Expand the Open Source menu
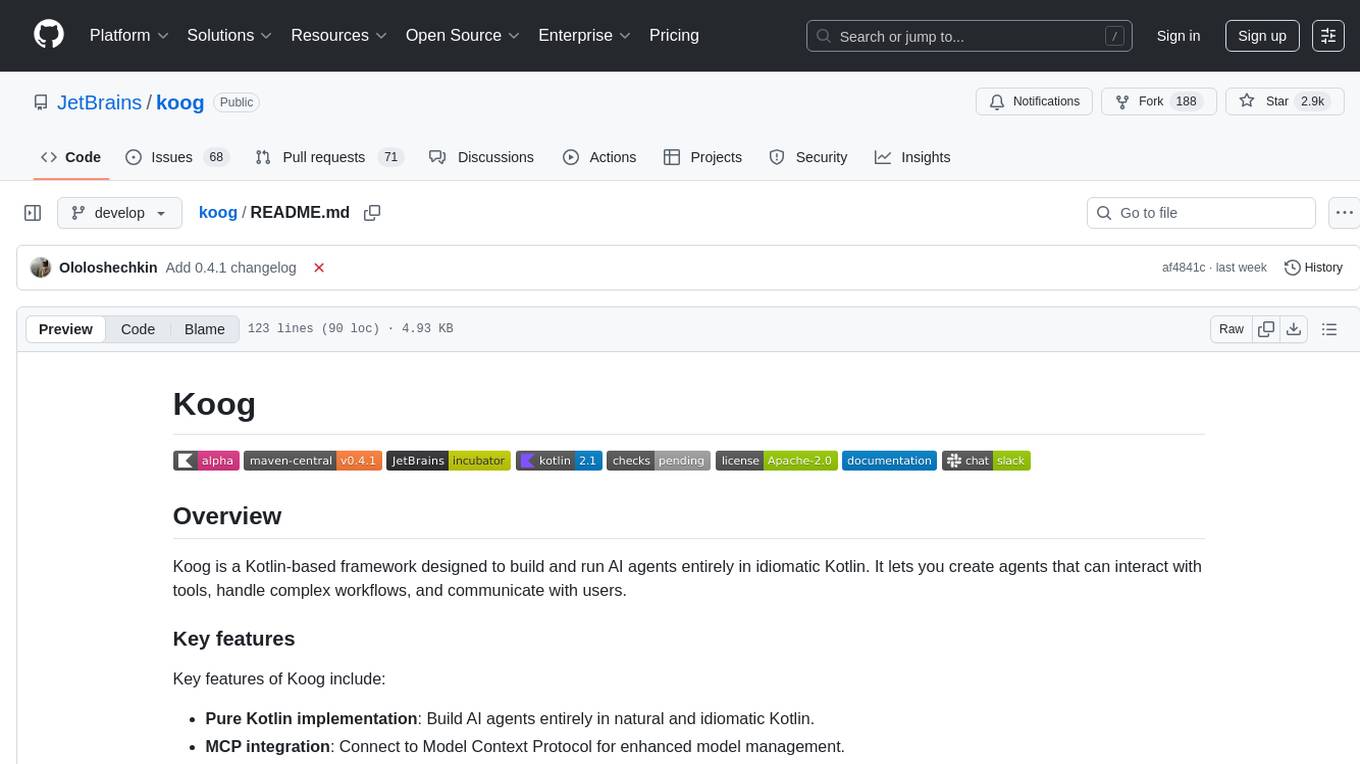Viewport: 1360px width, 764px height. pos(463,35)
